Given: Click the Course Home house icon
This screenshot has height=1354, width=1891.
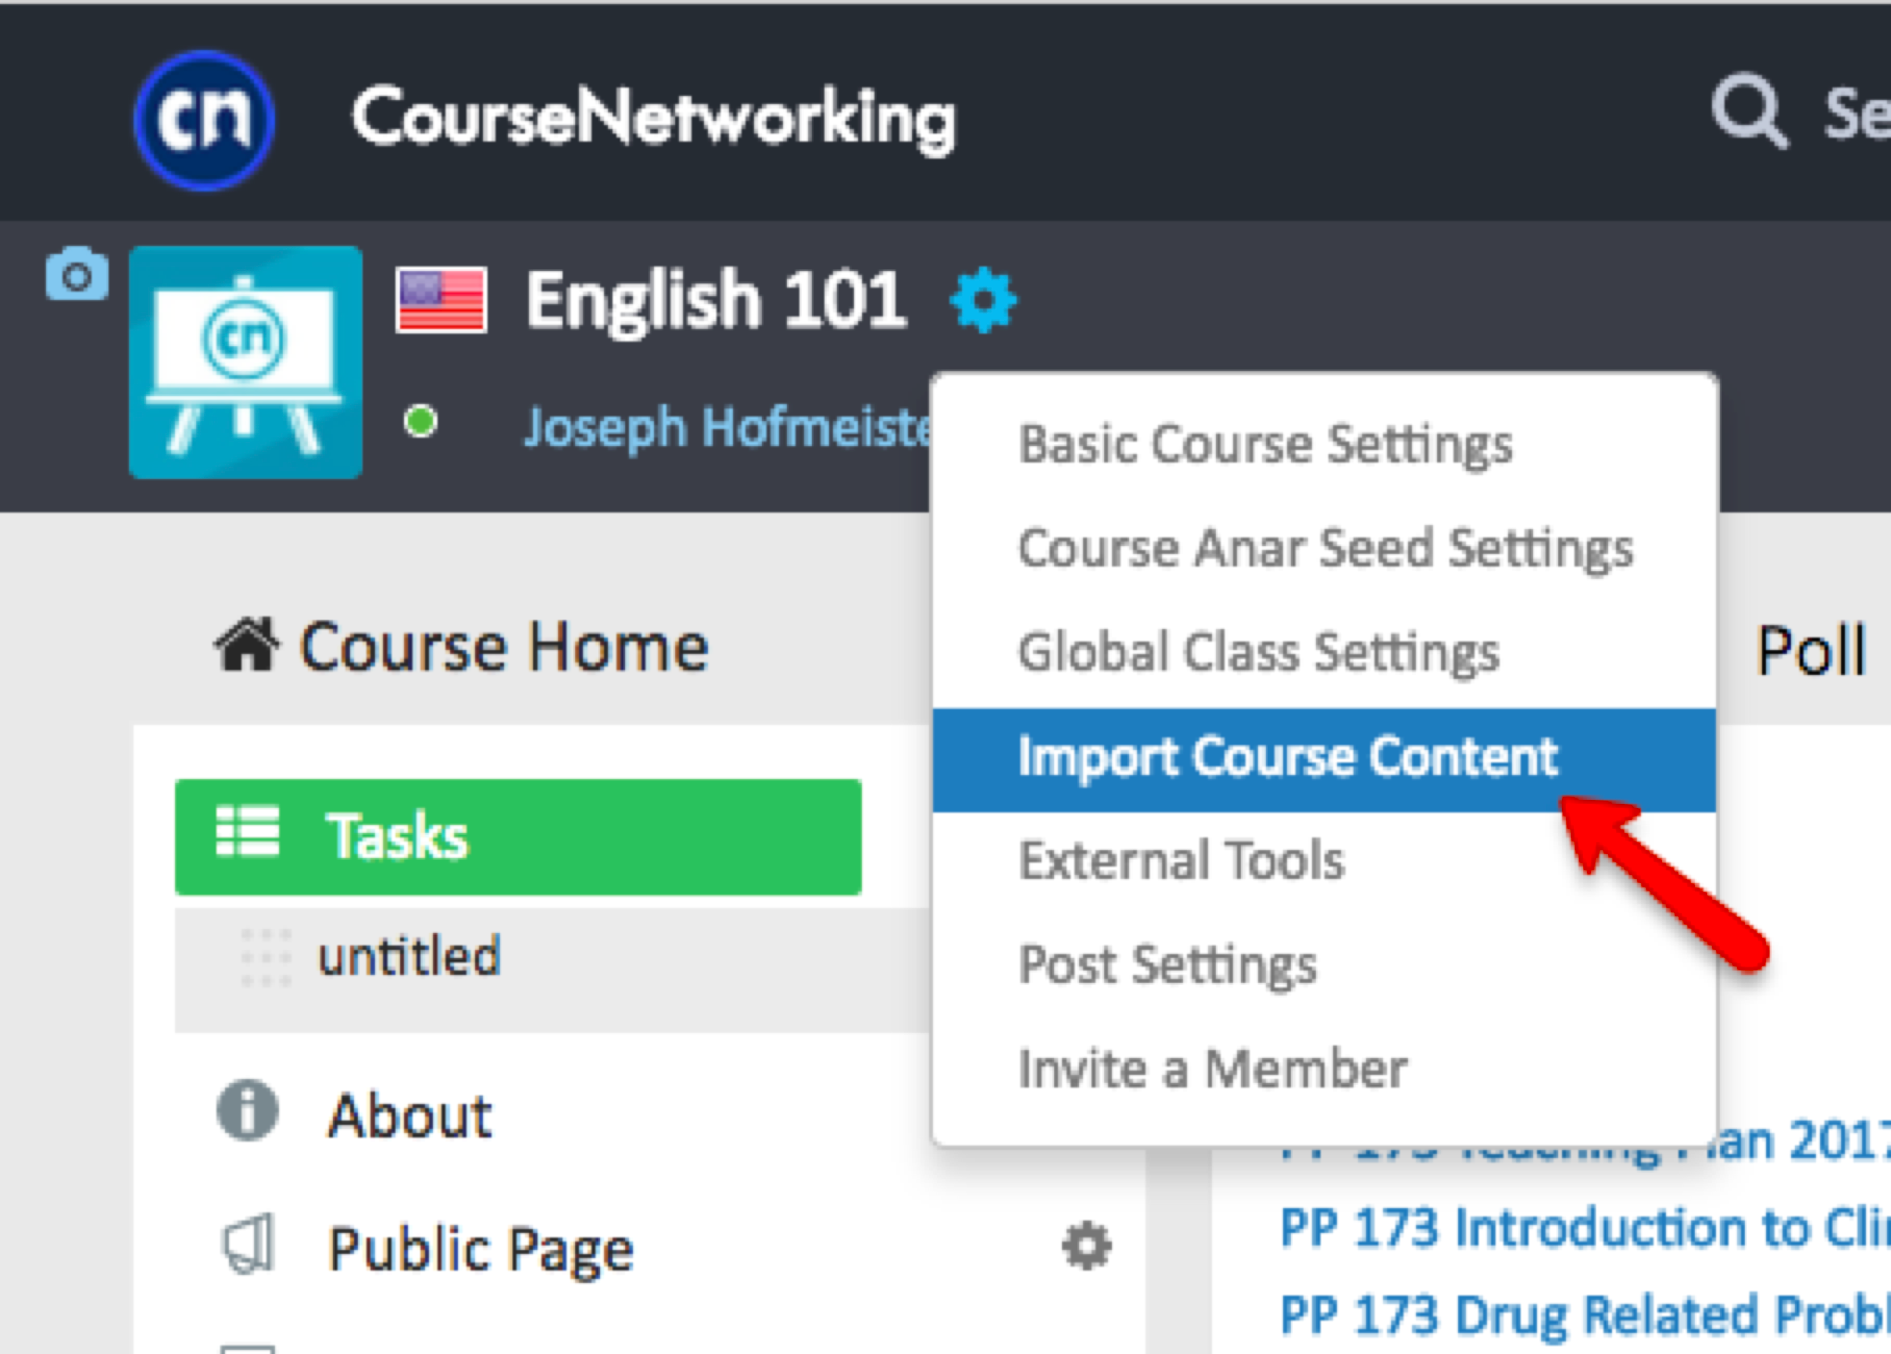Looking at the screenshot, I should tap(246, 646).
